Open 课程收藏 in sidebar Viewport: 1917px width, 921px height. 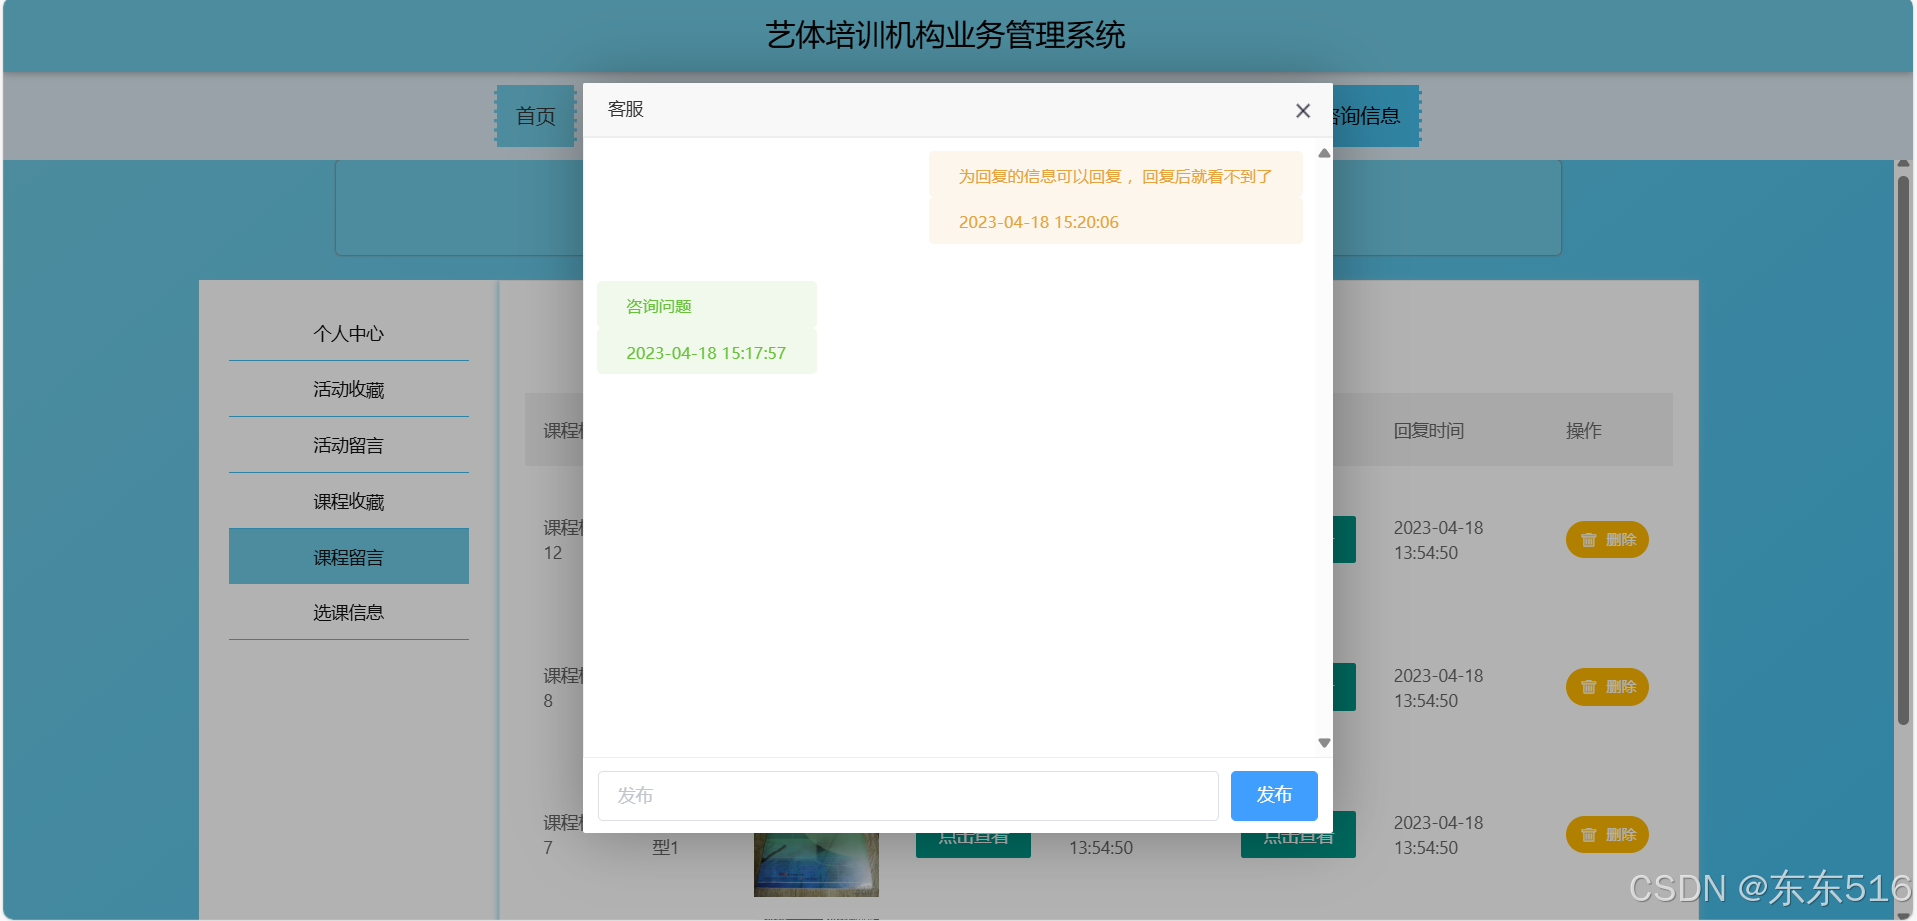click(x=348, y=502)
